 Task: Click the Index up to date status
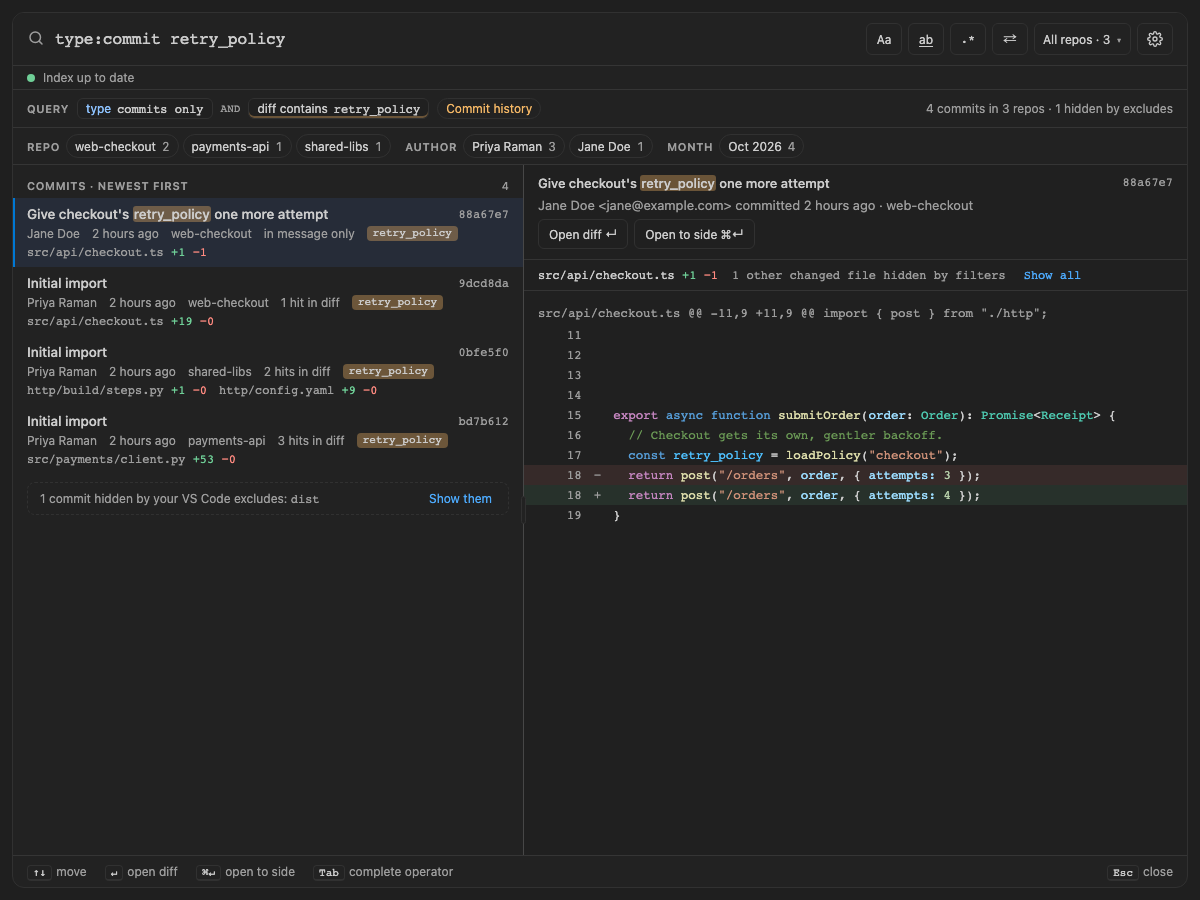(x=81, y=78)
